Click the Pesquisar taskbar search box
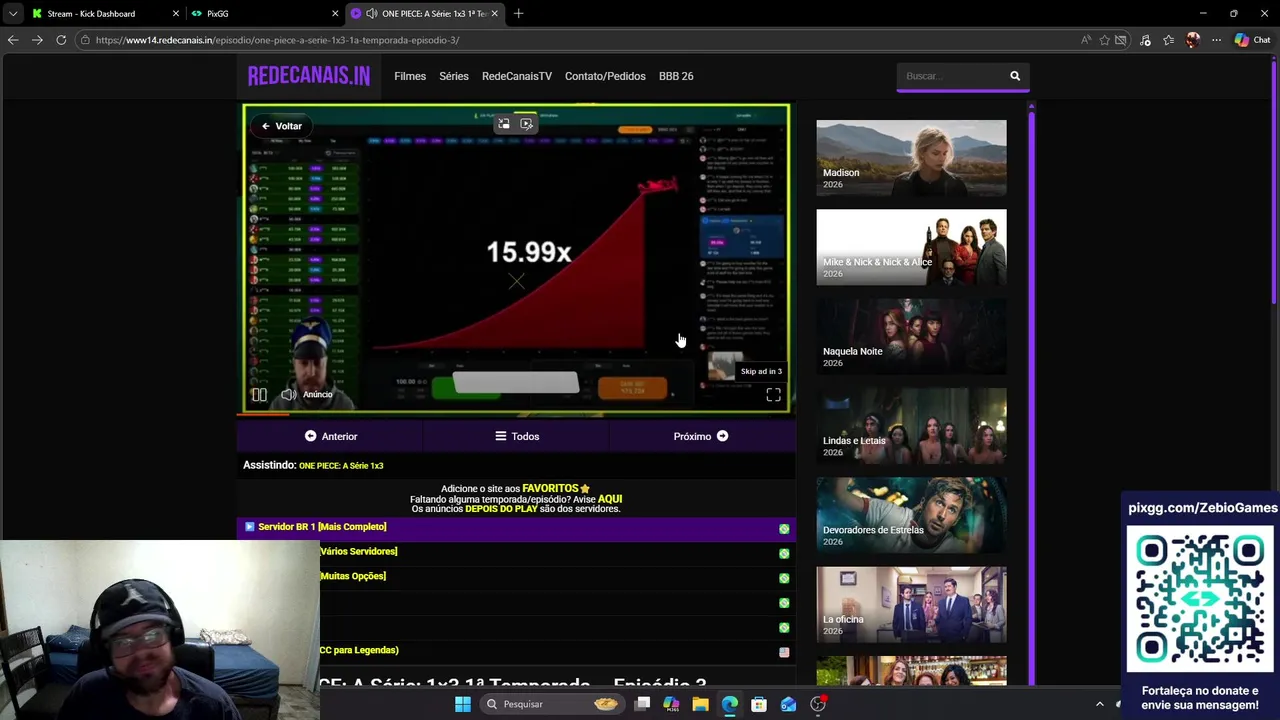The width and height of the screenshot is (1280, 720). [x=553, y=704]
